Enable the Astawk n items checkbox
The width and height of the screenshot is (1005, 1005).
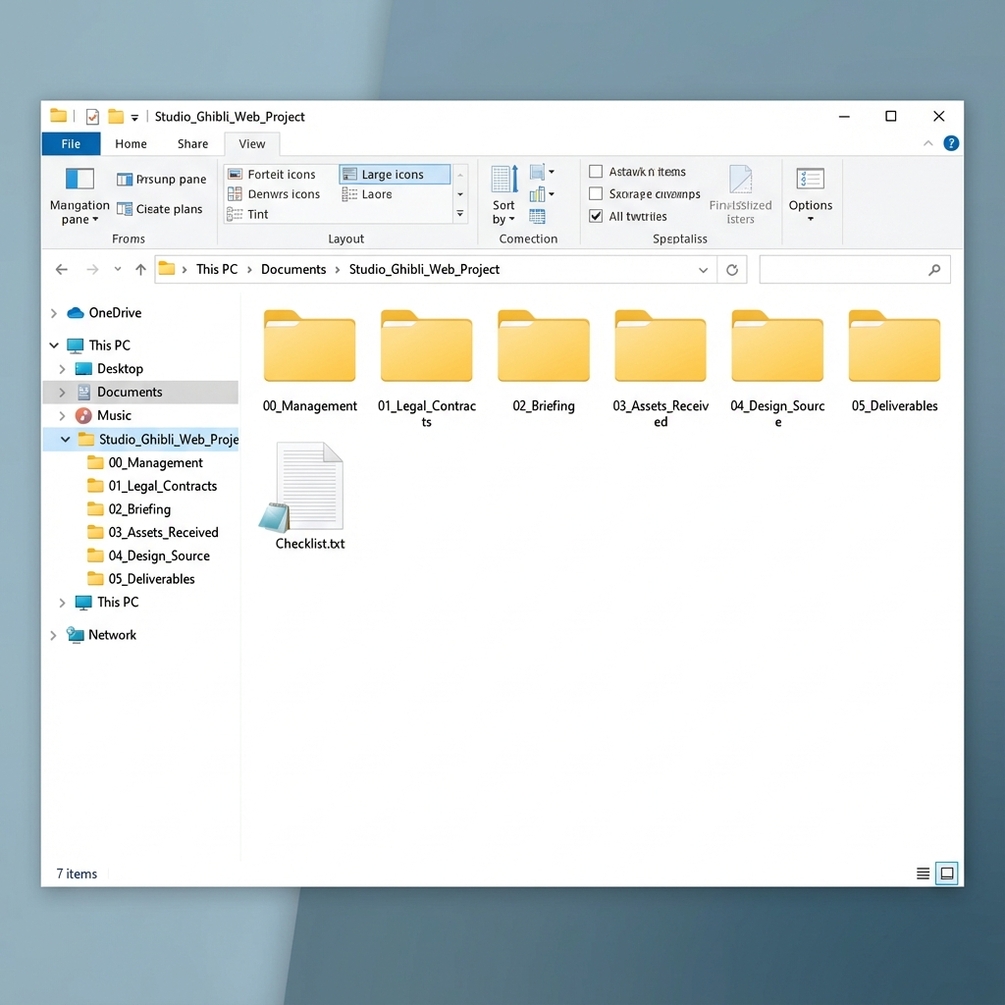(x=595, y=172)
